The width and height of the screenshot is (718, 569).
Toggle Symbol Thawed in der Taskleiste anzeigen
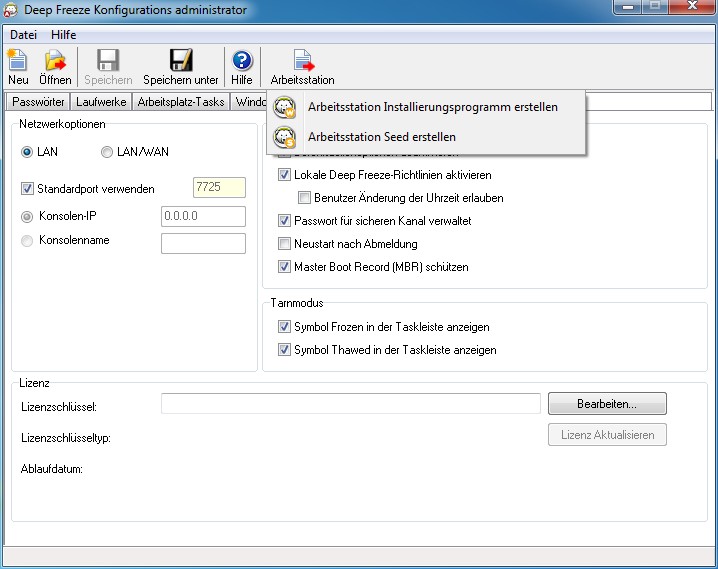pyautogui.click(x=284, y=350)
